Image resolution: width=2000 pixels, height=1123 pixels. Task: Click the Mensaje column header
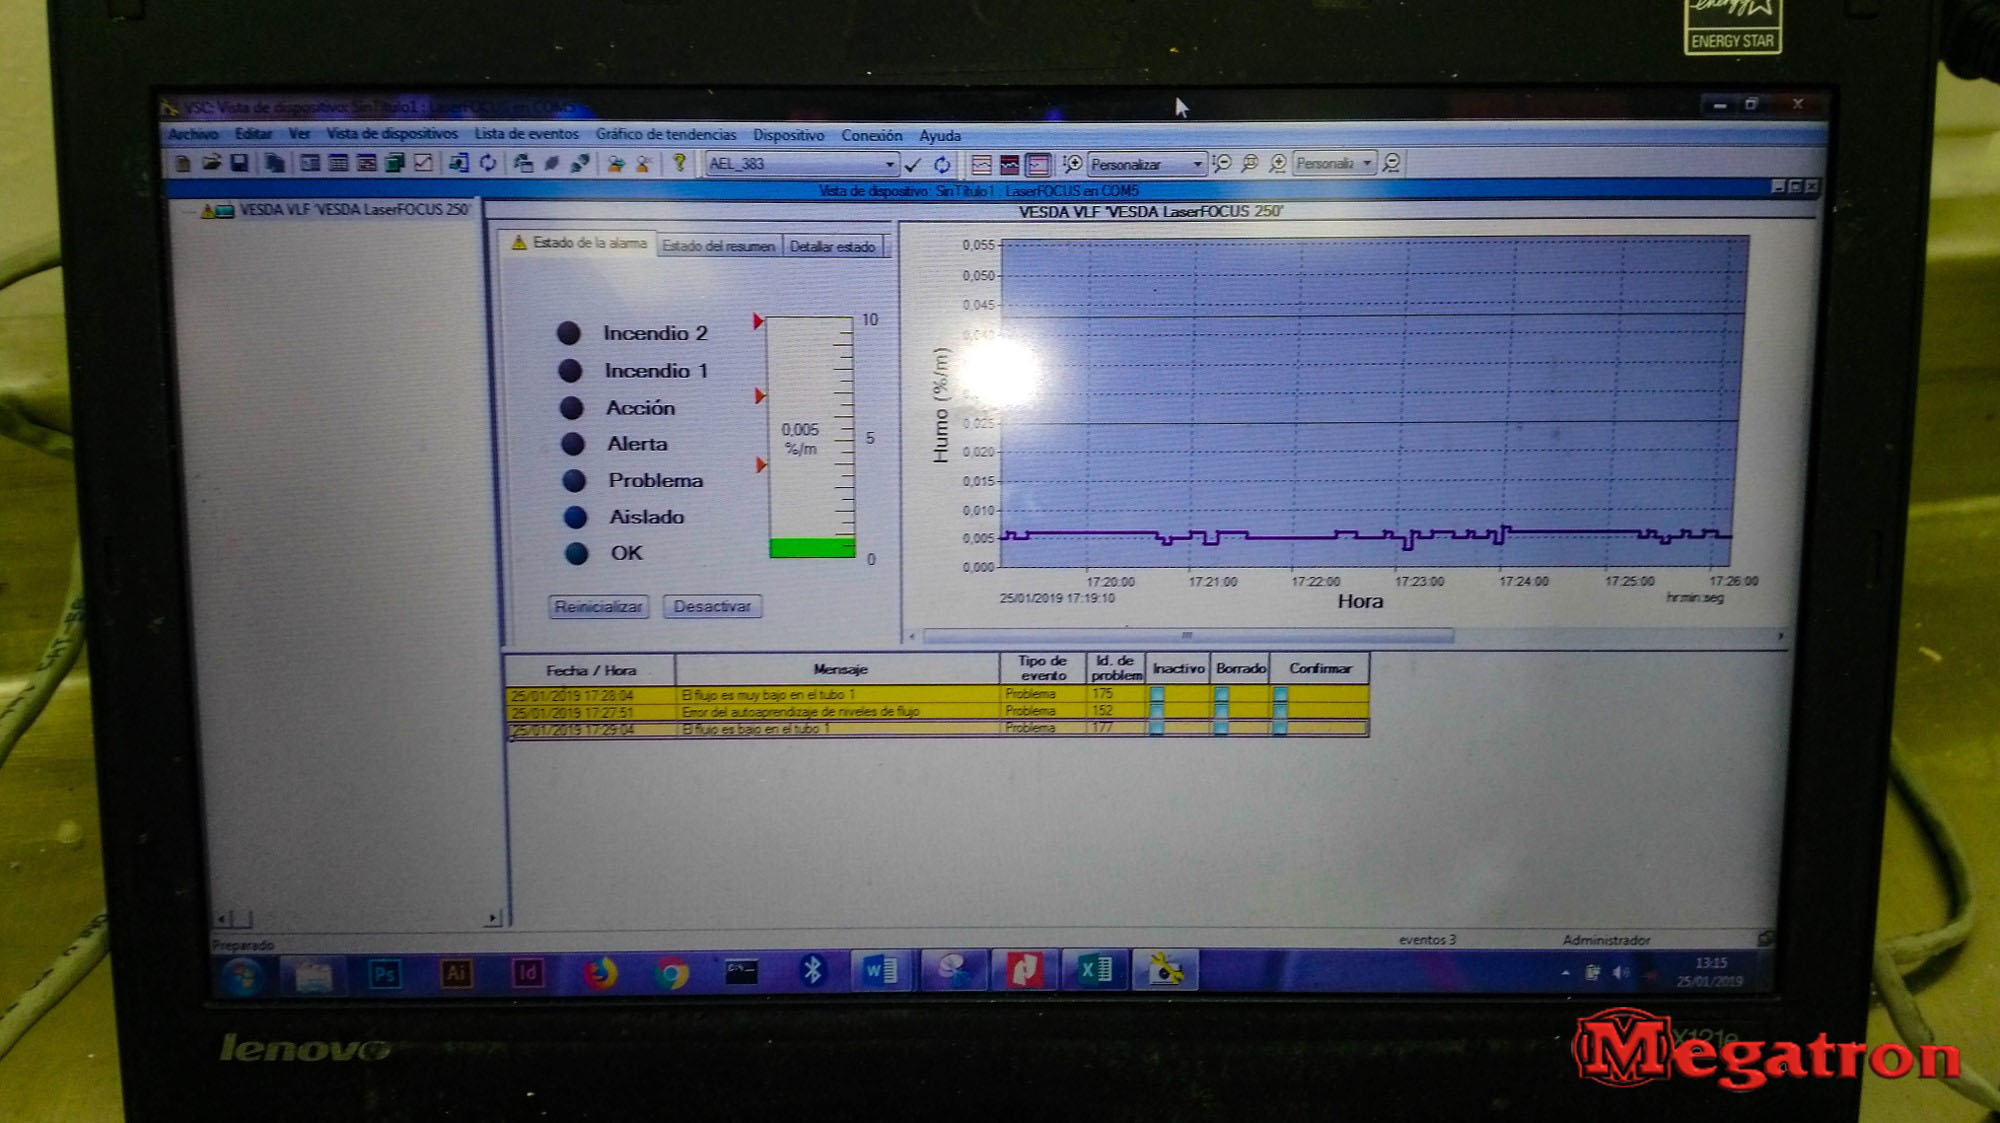839,669
